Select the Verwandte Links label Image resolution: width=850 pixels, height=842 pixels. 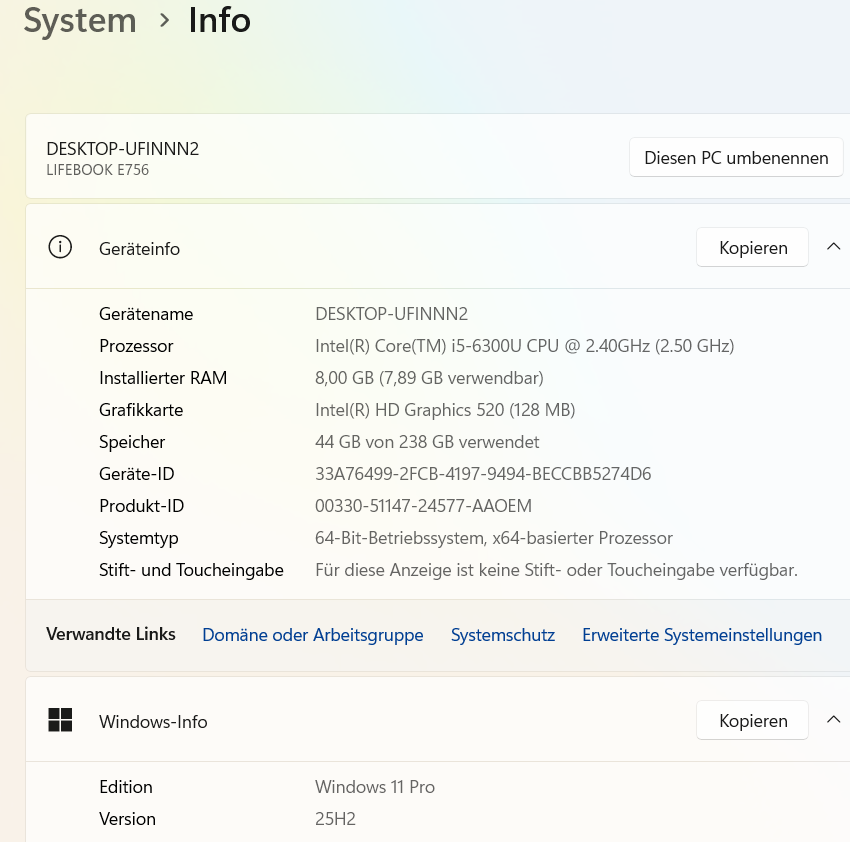pos(111,634)
